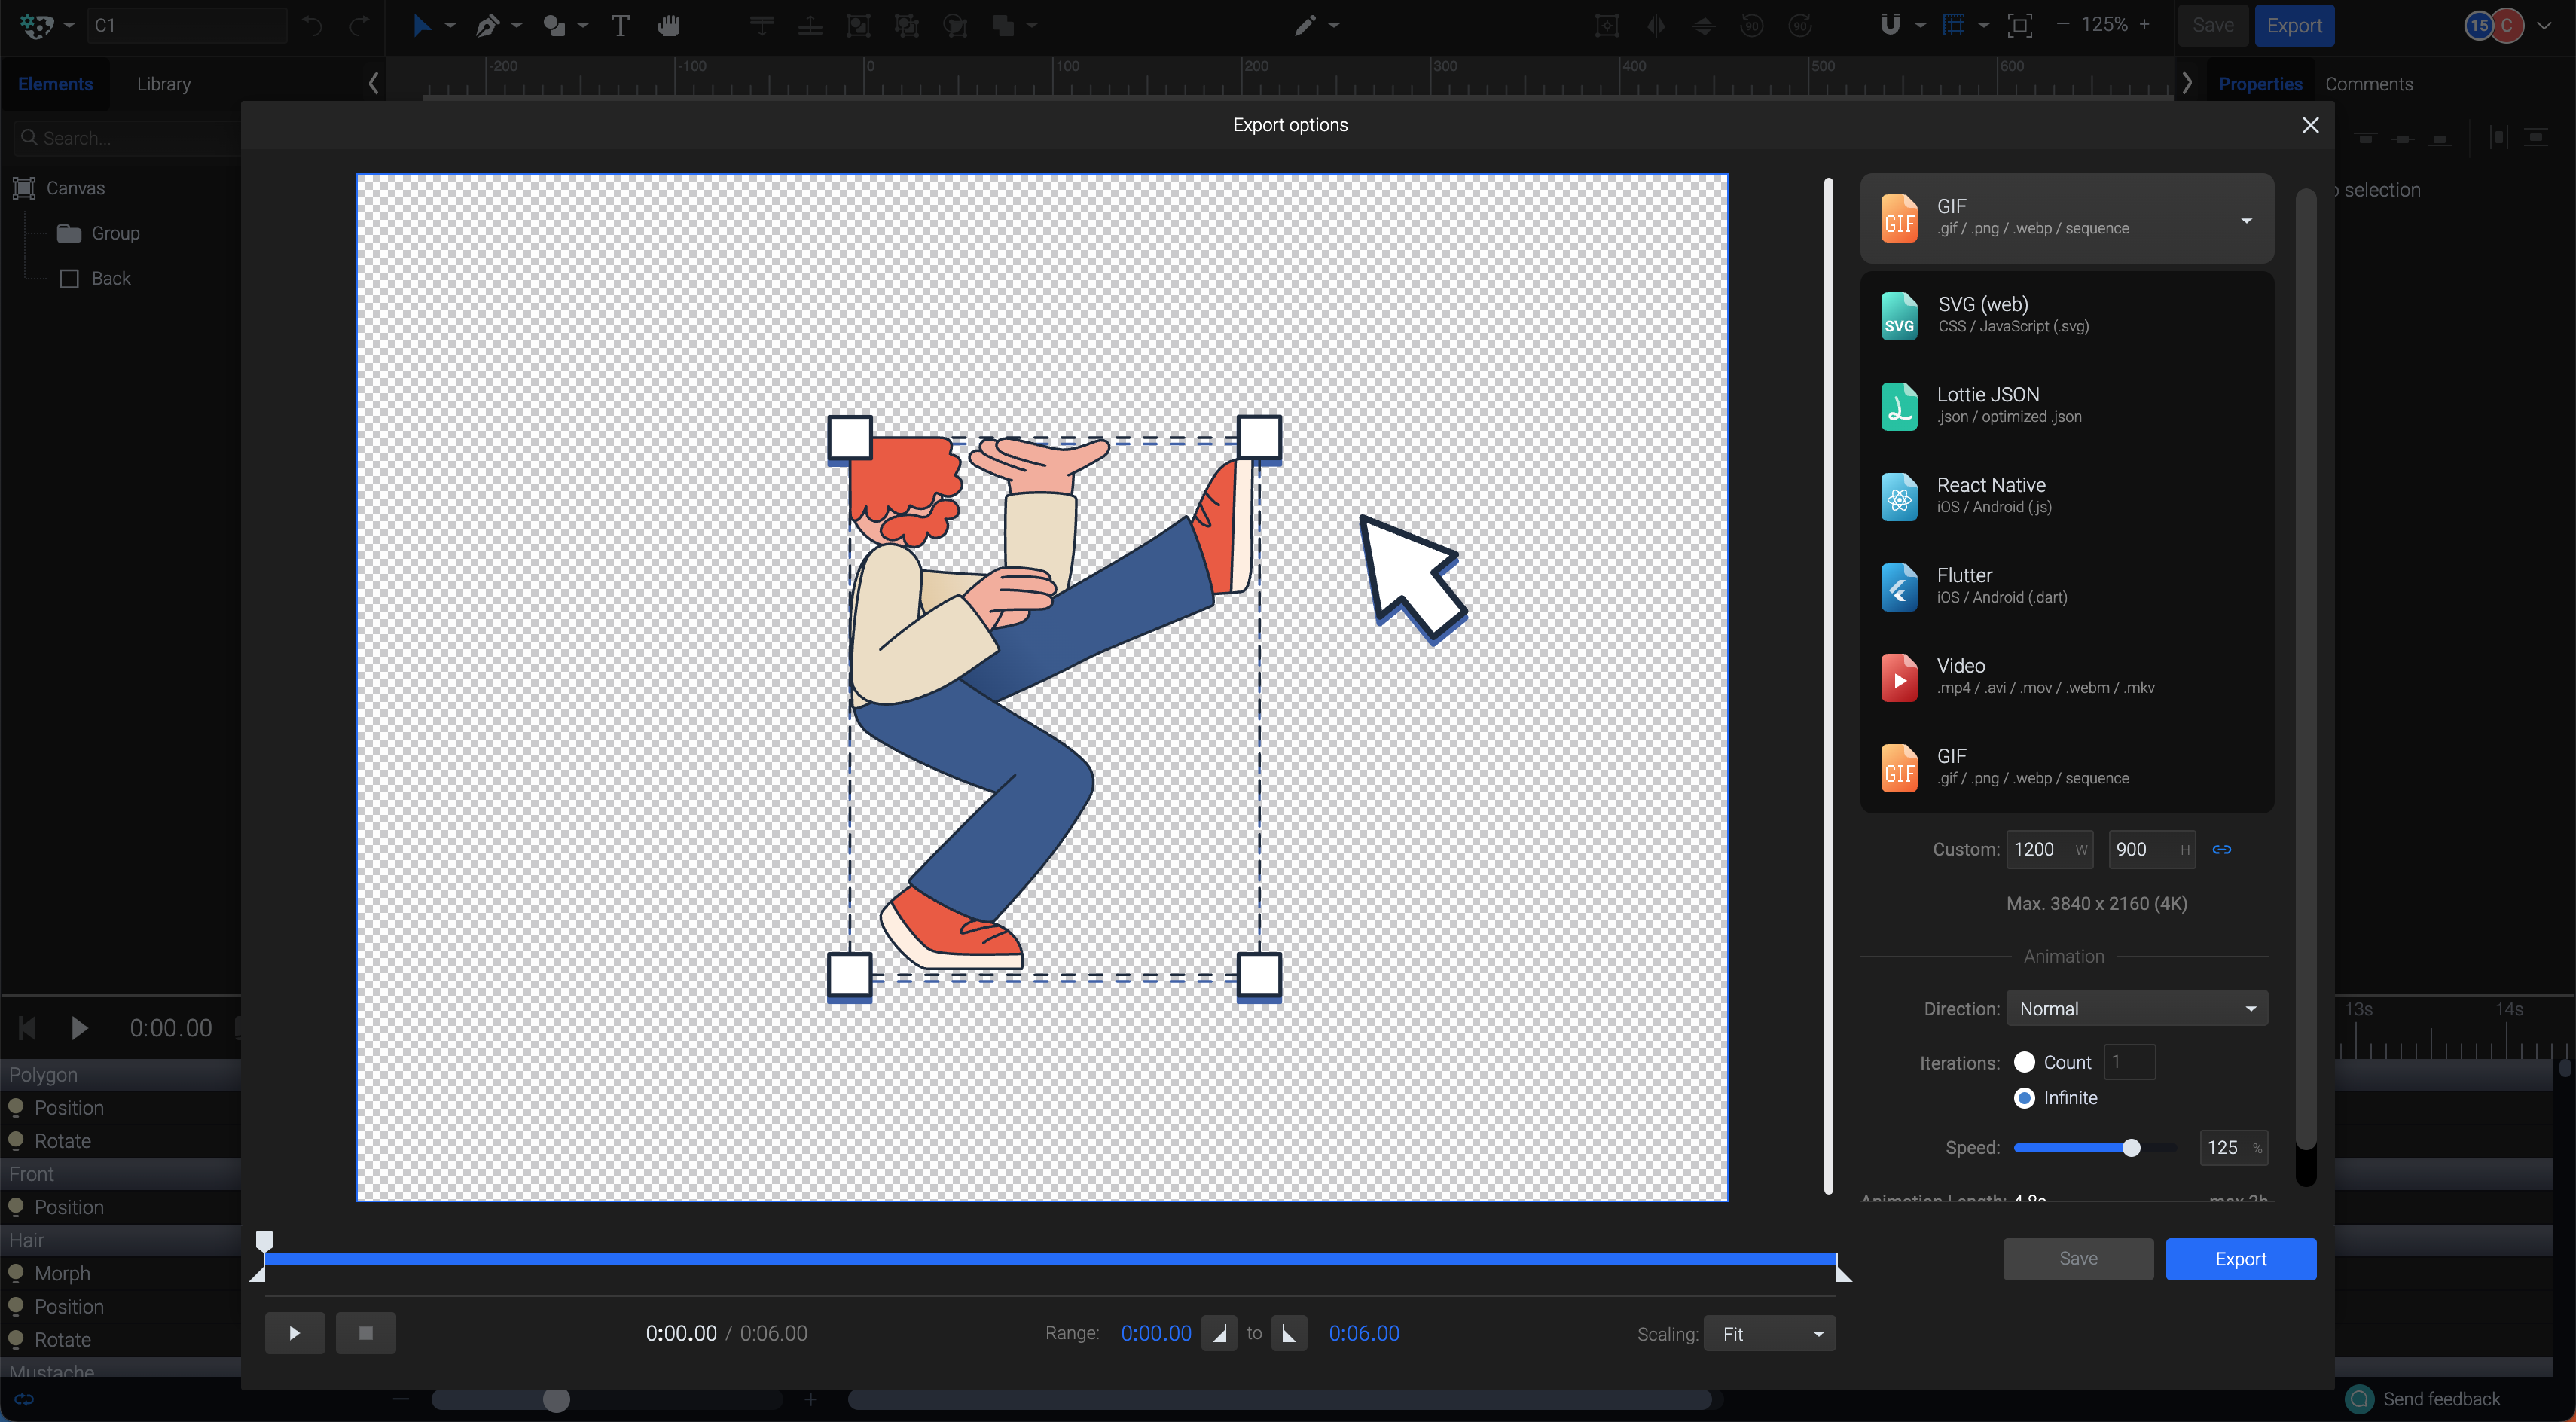Select Infinite animation iterations
Viewport: 2576px width, 1422px height.
pos(2025,1098)
